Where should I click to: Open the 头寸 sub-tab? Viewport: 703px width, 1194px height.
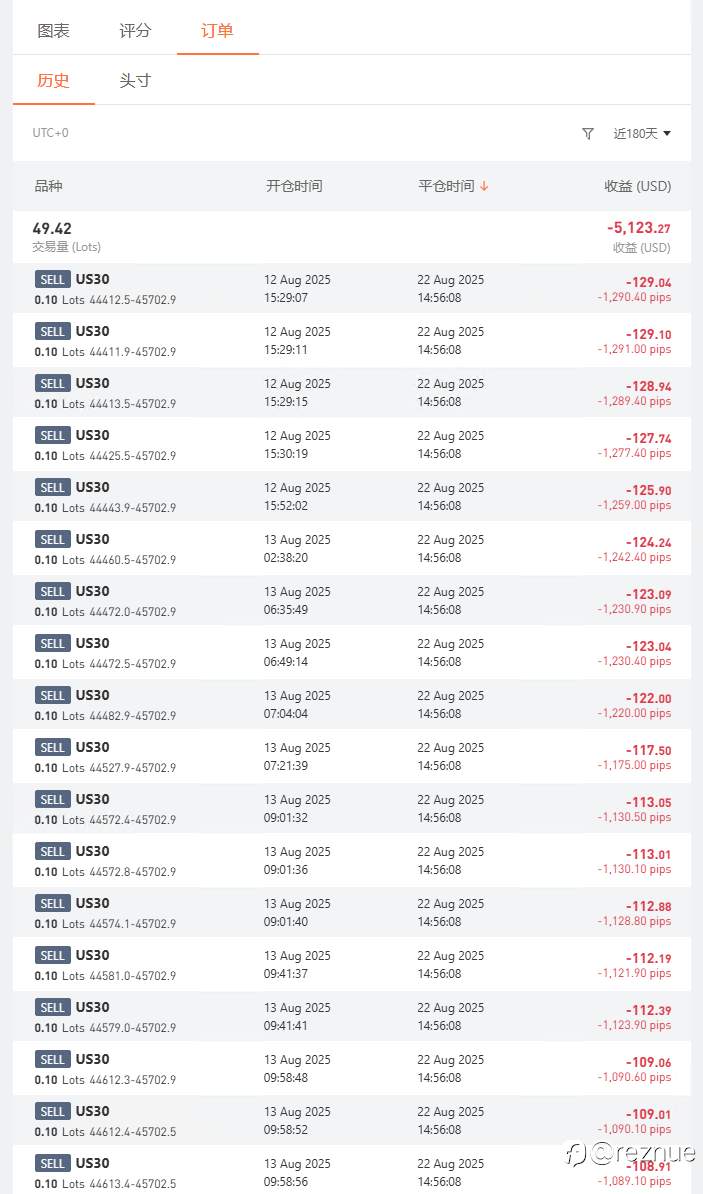(x=136, y=81)
